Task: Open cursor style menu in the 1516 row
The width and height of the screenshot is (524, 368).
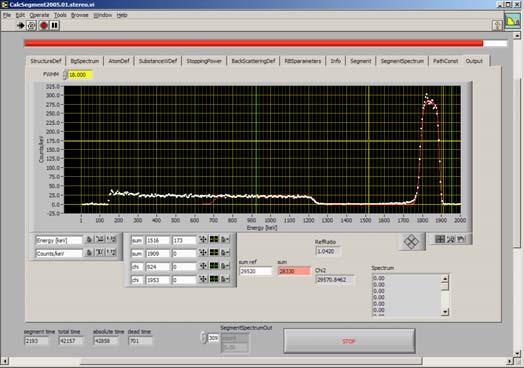Action: [x=214, y=239]
